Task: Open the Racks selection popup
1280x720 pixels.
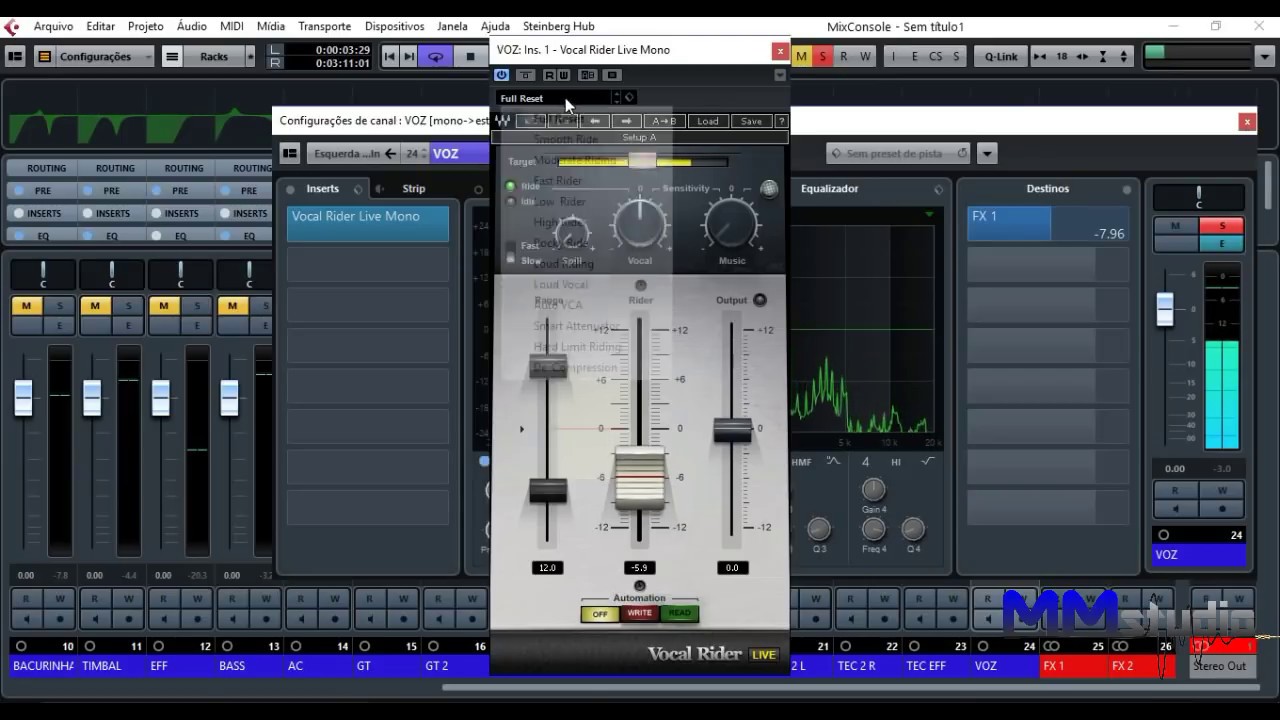Action: 250,57
